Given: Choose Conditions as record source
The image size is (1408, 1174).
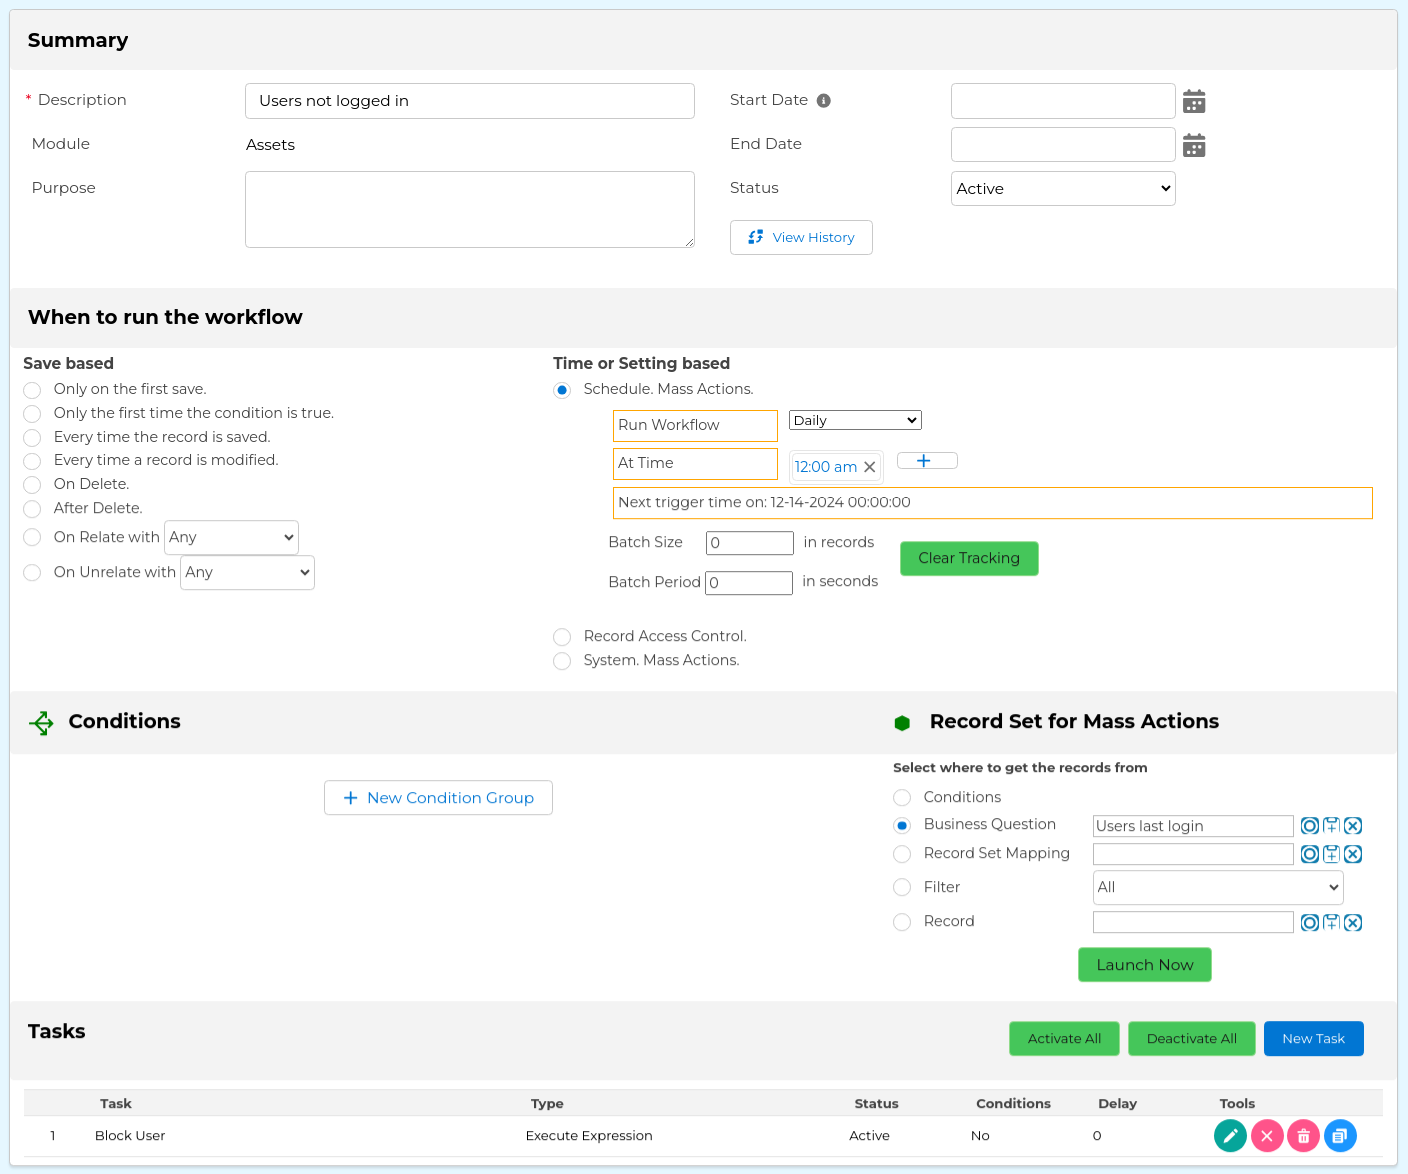Looking at the screenshot, I should (902, 798).
